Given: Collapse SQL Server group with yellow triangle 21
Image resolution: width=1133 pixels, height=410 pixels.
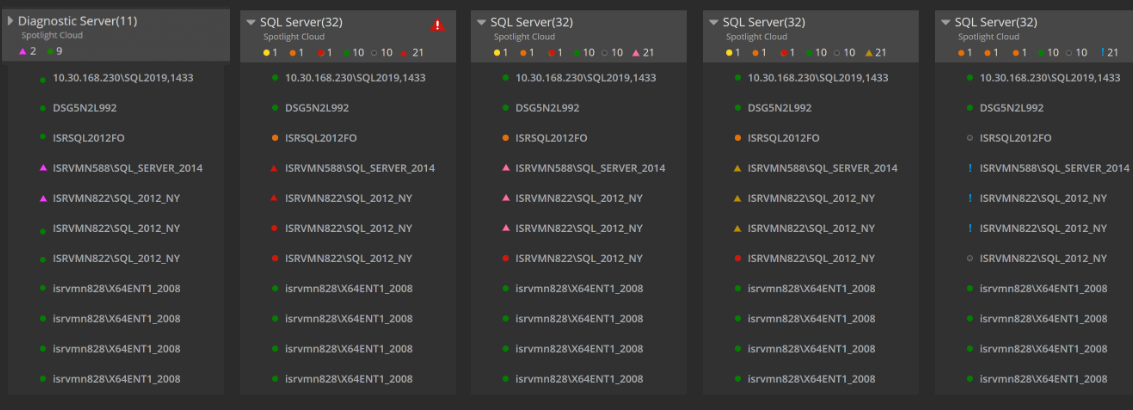Looking at the screenshot, I should pyautogui.click(x=714, y=22).
